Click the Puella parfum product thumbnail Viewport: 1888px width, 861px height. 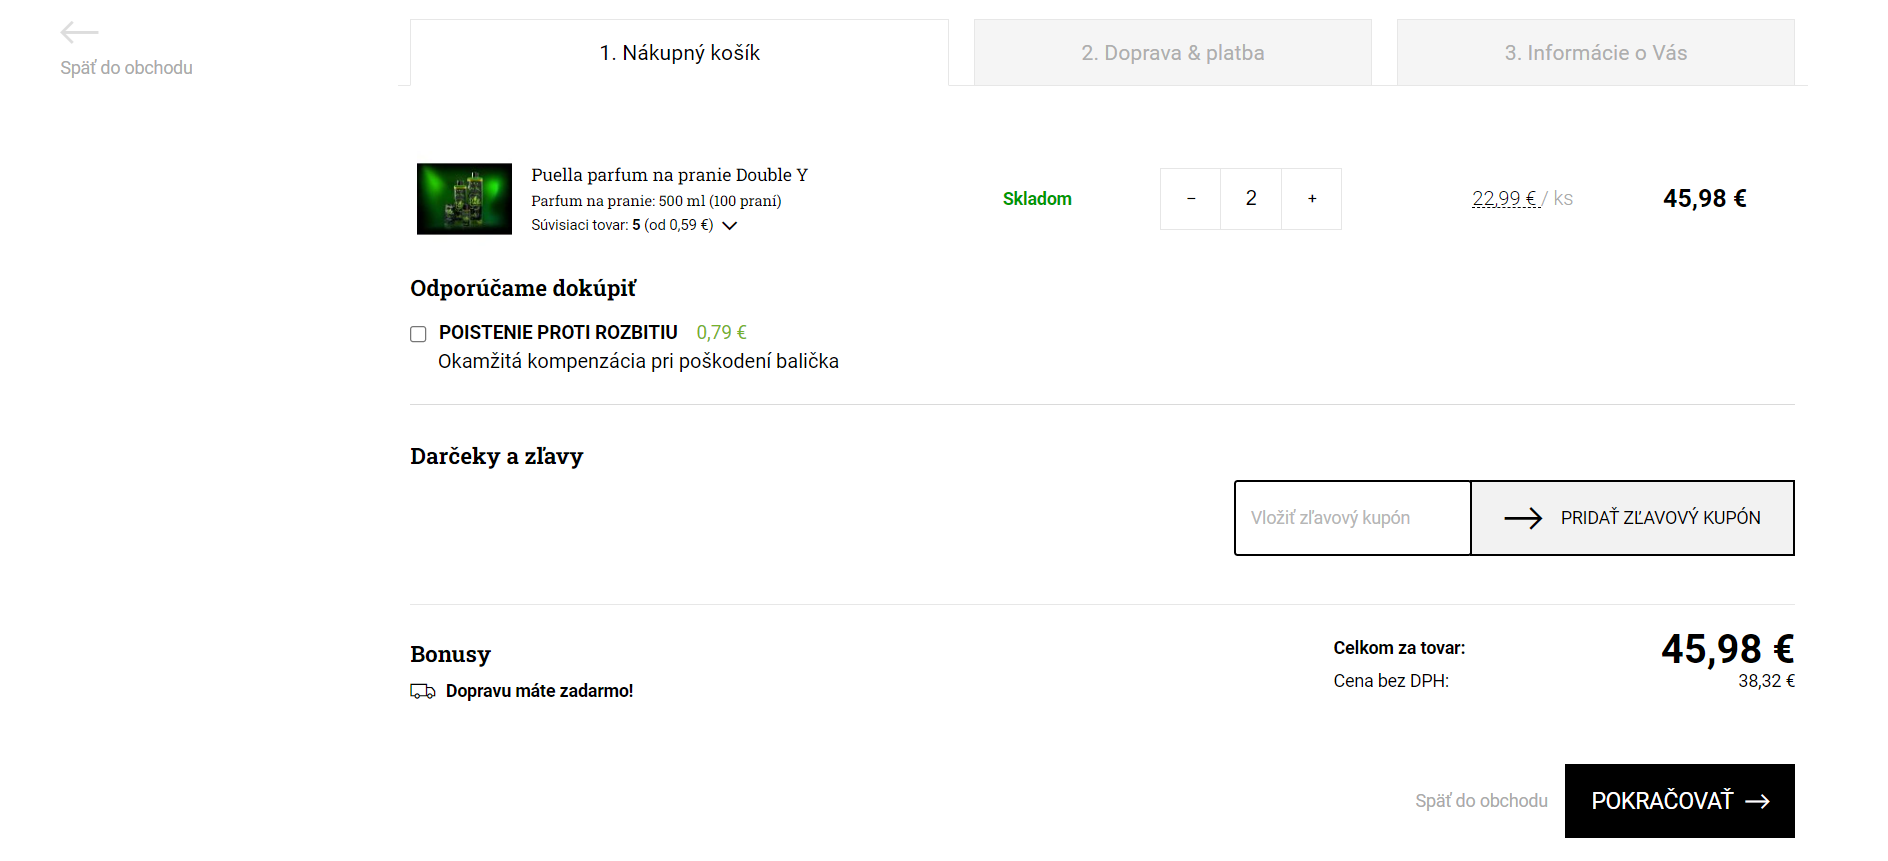pos(464,199)
